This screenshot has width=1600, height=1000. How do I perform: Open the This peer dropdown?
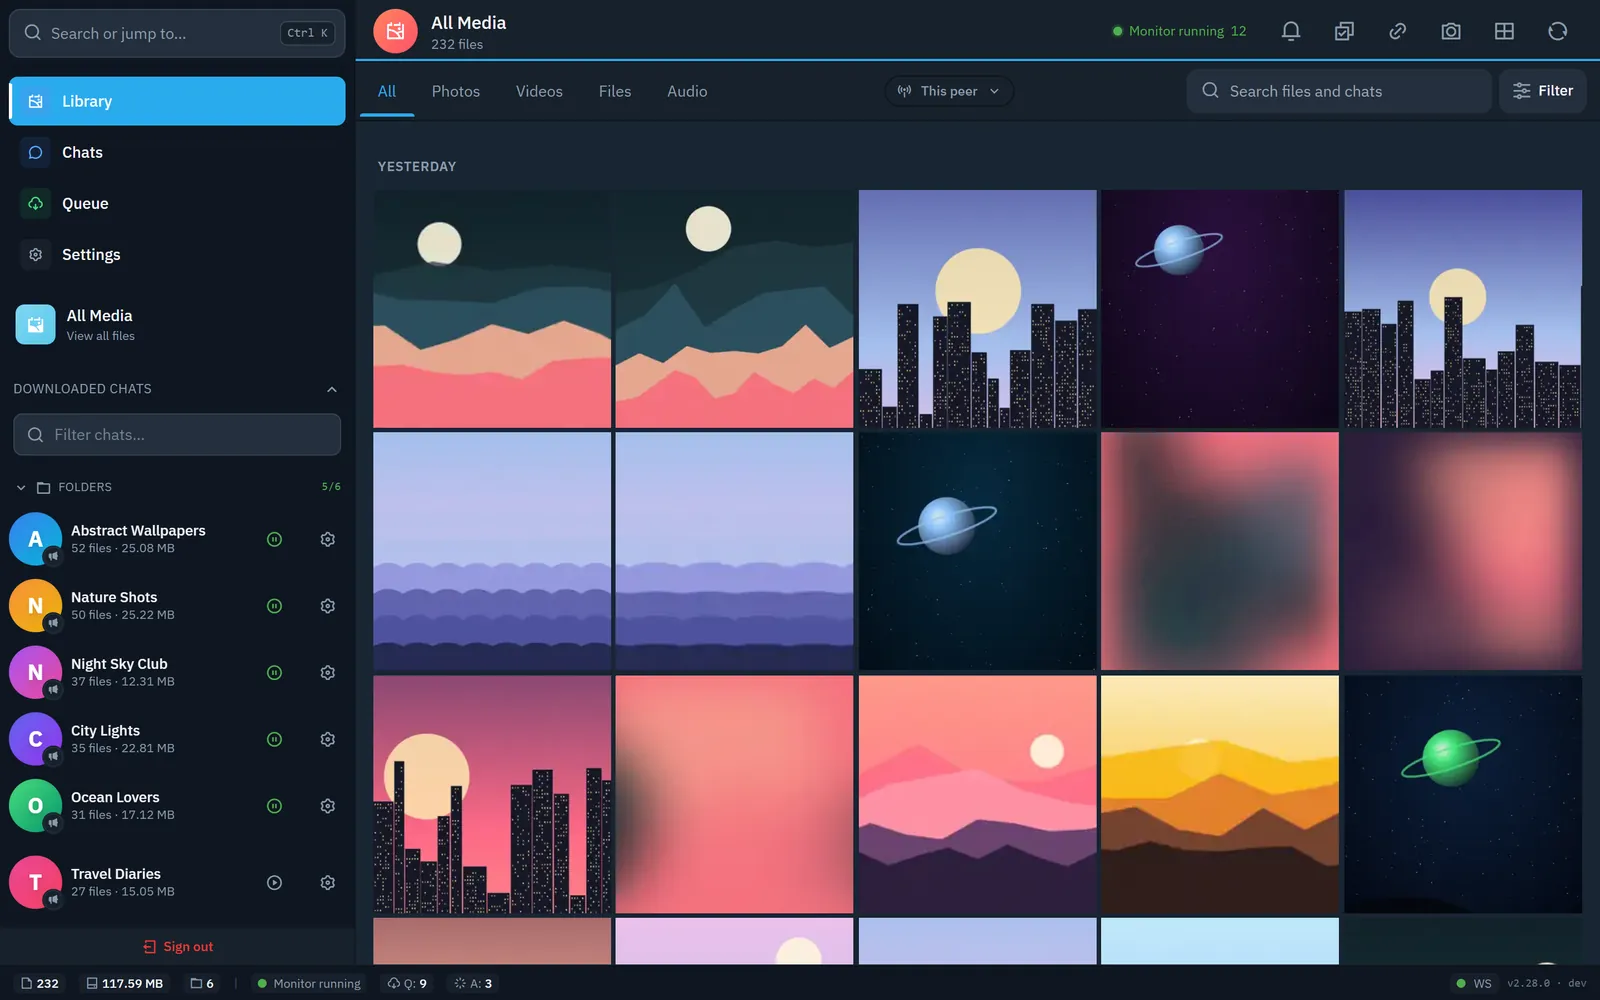[948, 91]
